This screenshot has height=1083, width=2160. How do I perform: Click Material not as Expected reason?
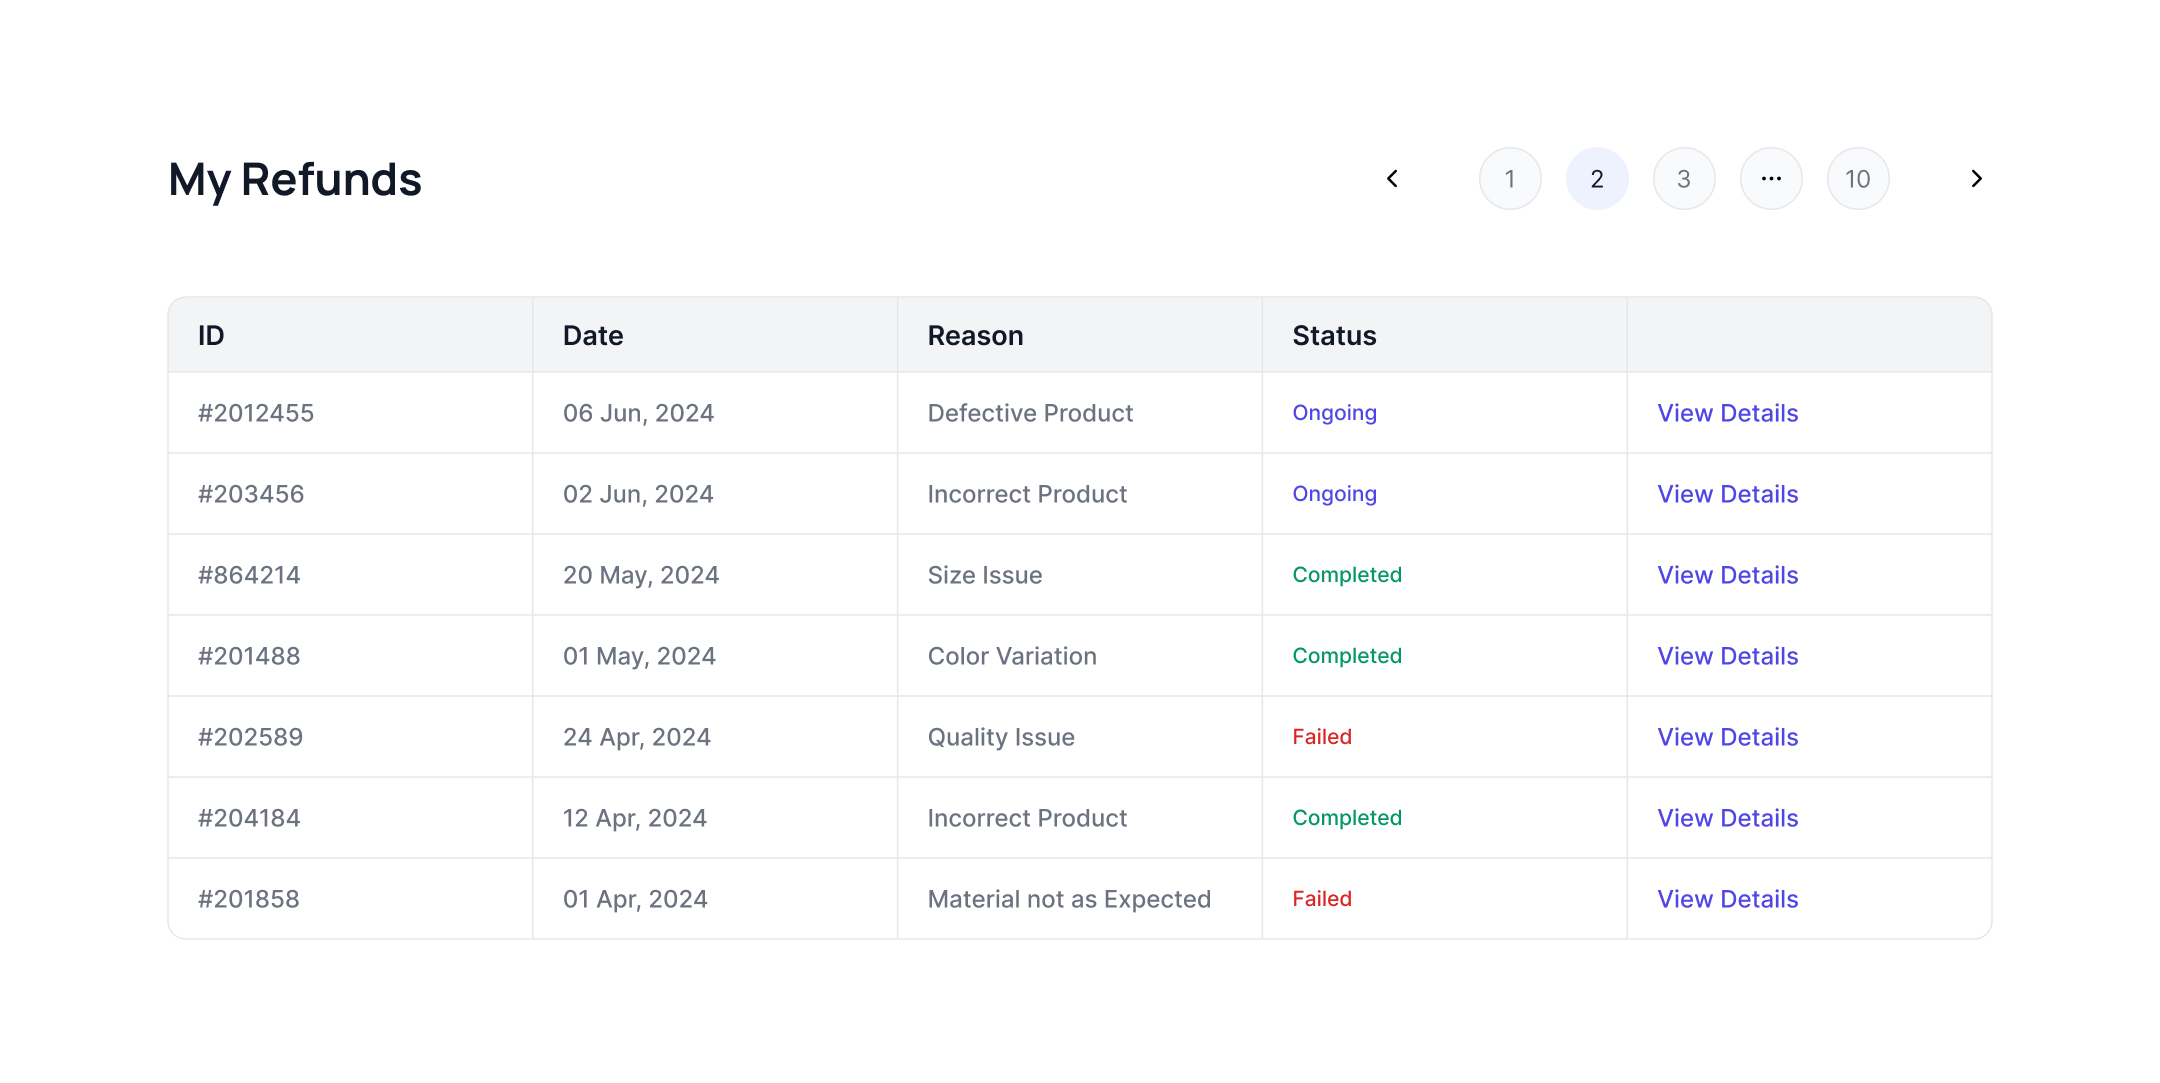point(1069,899)
